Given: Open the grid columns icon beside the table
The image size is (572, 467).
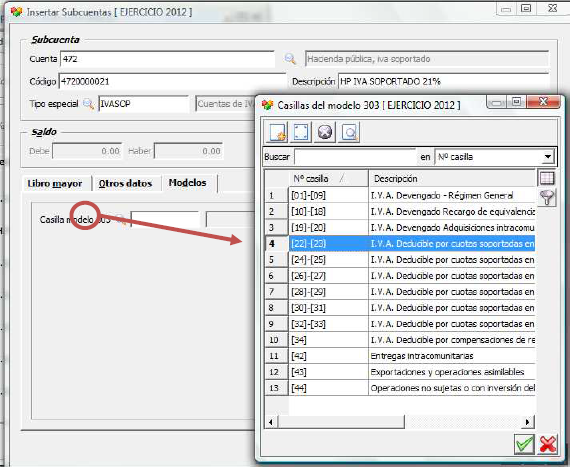Looking at the screenshot, I should (547, 178).
